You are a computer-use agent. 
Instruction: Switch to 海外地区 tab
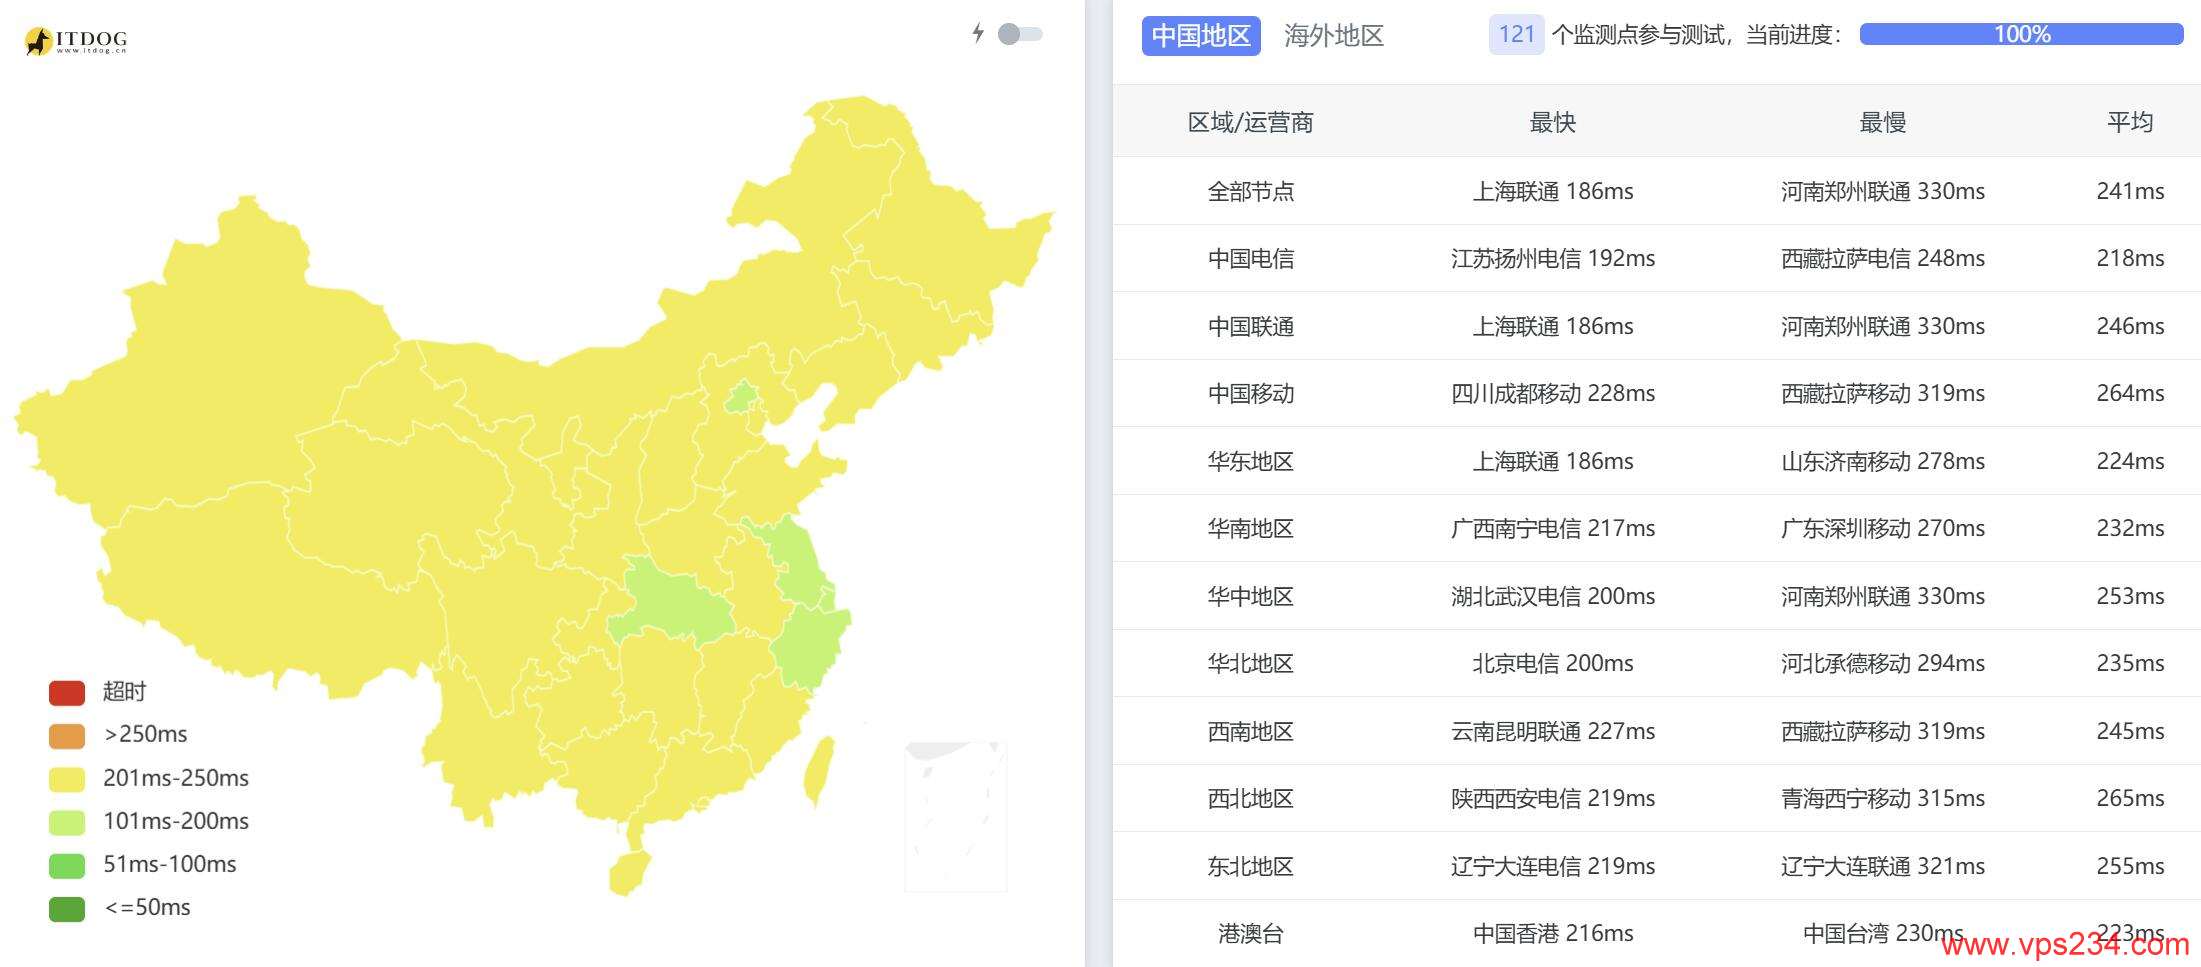(x=1334, y=36)
